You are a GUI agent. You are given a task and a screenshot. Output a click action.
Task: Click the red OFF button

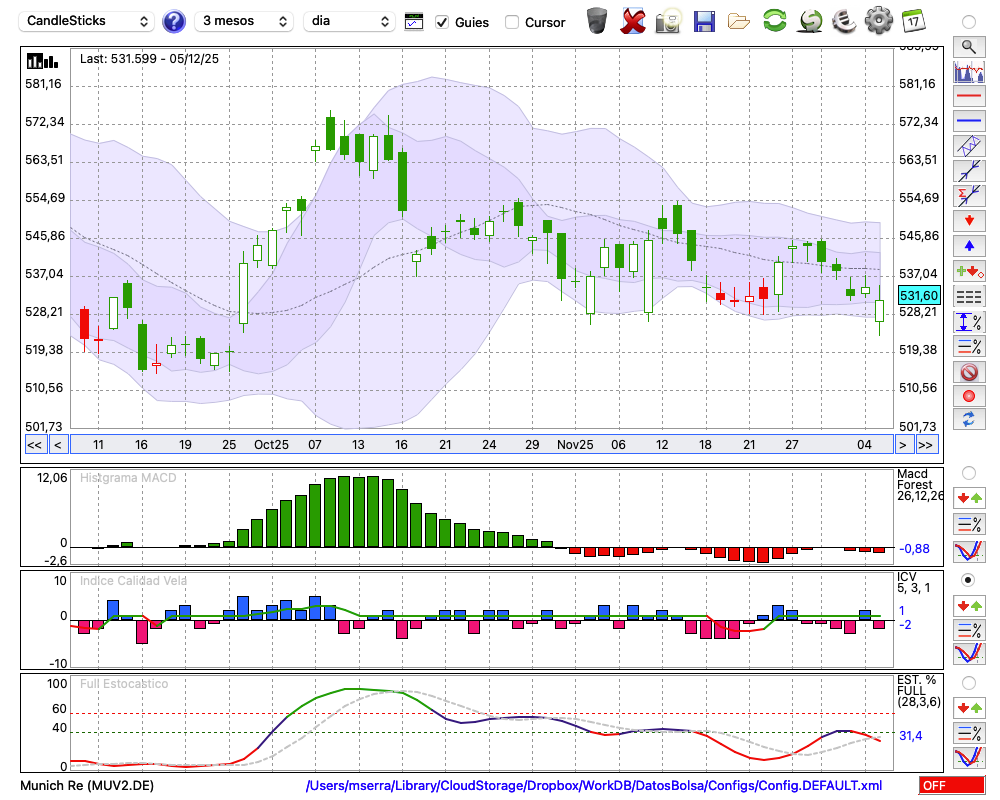pyautogui.click(x=950, y=786)
